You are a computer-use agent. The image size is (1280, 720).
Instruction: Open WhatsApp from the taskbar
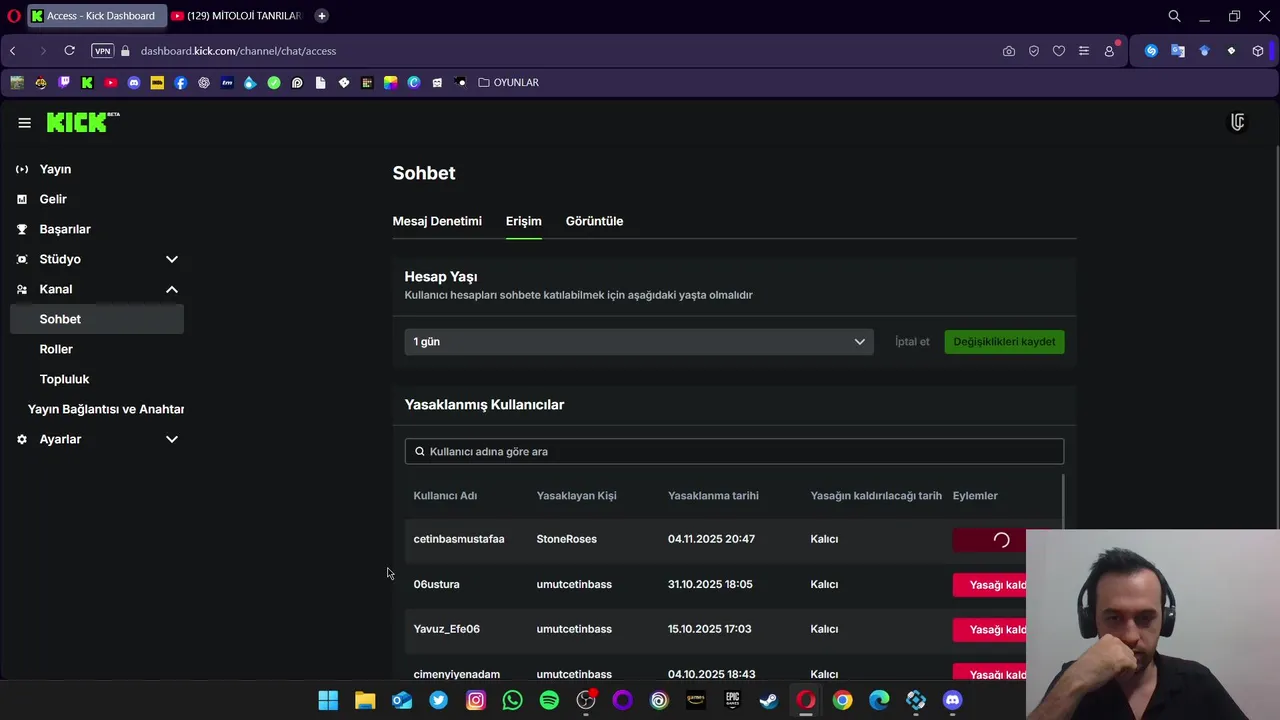point(512,700)
